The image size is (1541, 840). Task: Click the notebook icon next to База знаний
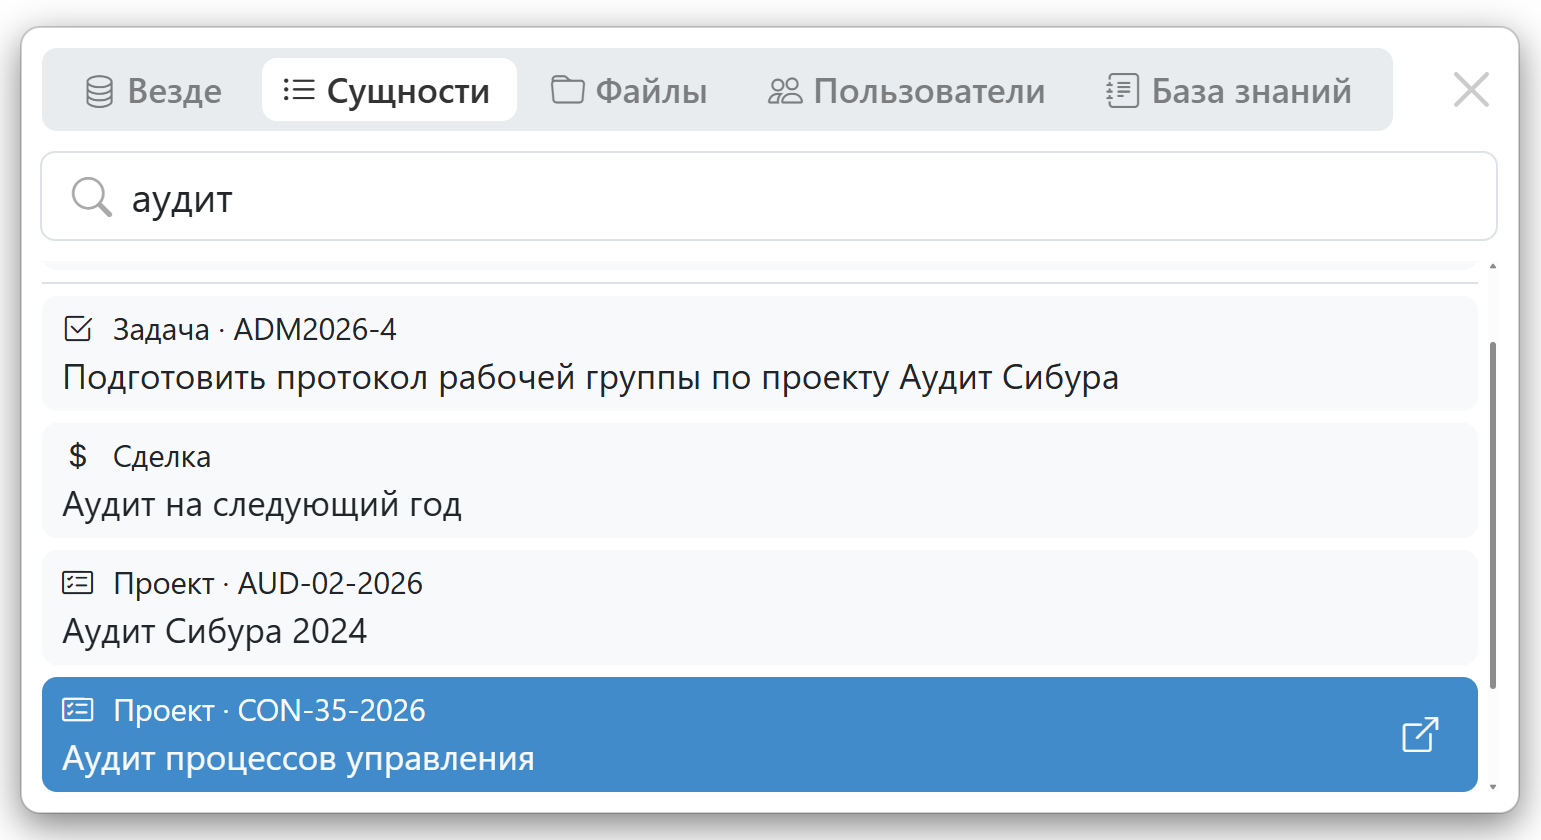pos(1122,89)
